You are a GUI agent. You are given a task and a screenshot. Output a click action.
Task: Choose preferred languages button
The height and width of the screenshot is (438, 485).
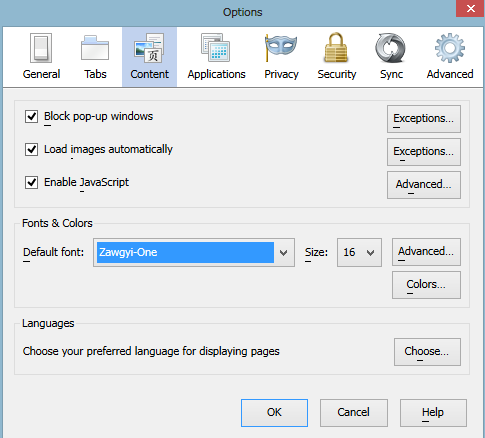pos(427,352)
